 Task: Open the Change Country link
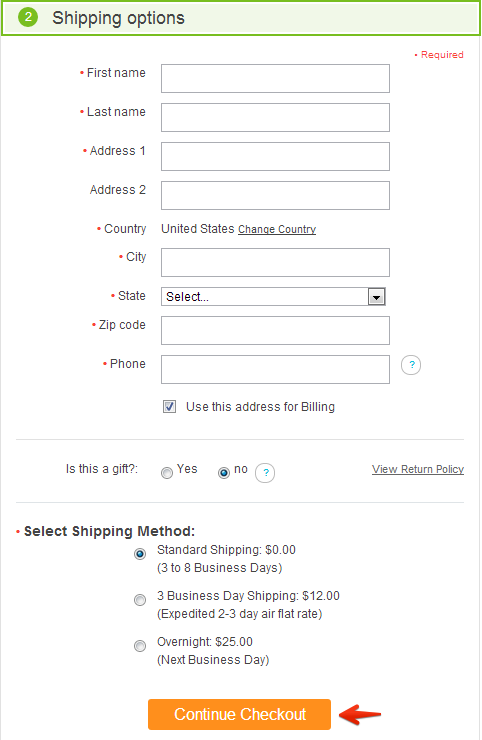click(277, 229)
